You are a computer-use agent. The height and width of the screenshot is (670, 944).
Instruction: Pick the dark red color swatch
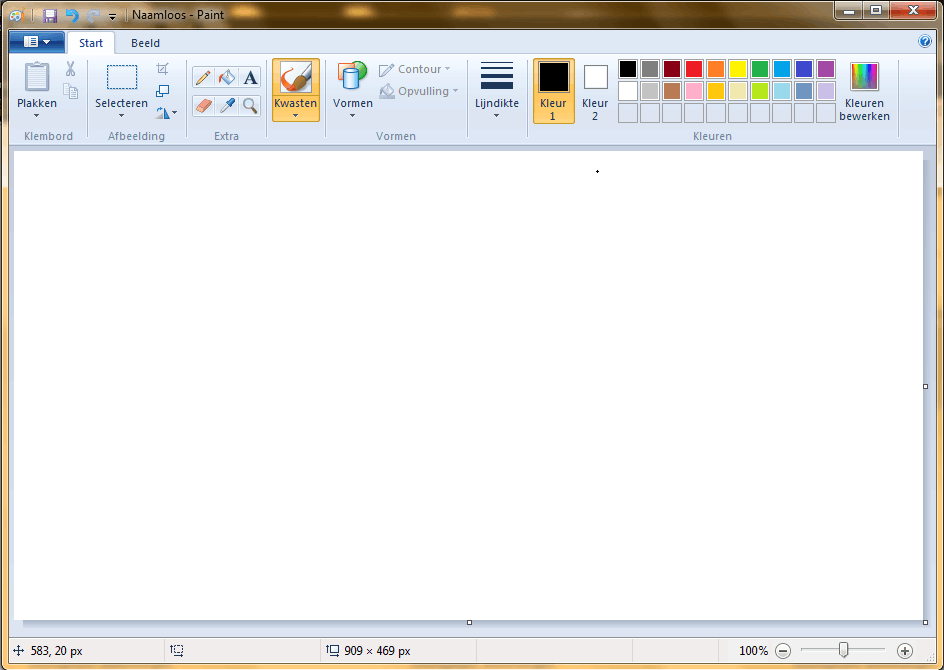pos(672,69)
